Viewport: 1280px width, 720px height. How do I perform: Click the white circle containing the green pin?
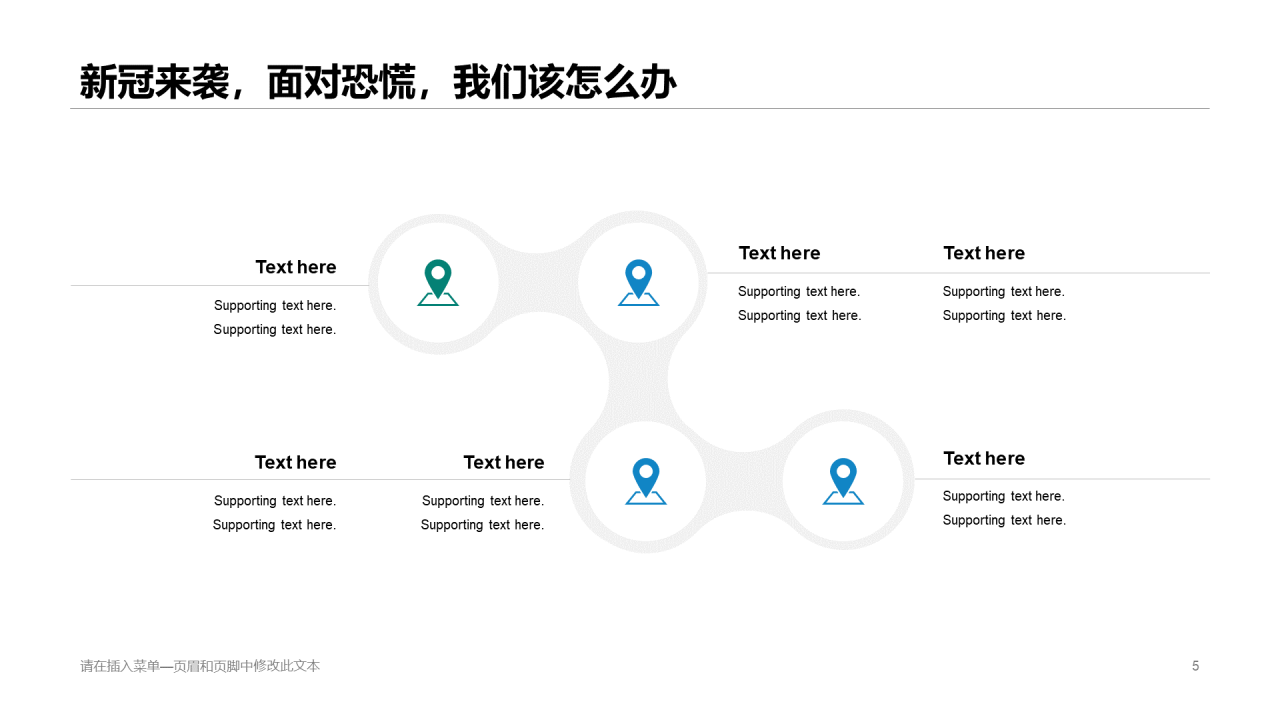coord(437,281)
